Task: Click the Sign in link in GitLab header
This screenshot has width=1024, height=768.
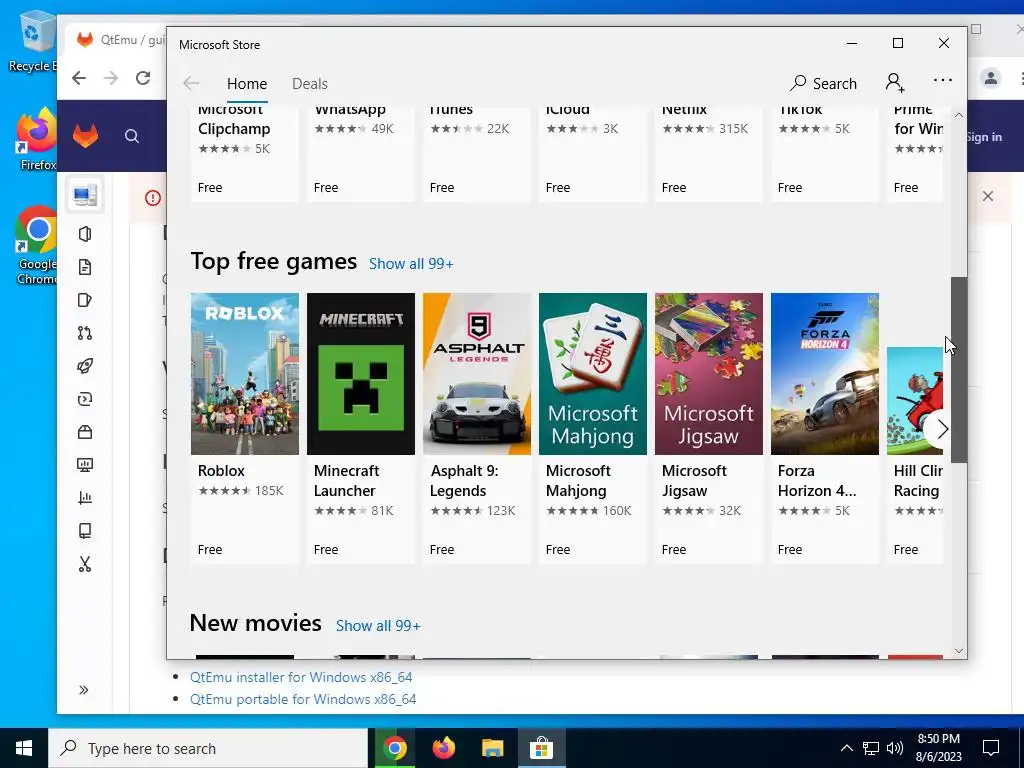Action: (x=985, y=136)
